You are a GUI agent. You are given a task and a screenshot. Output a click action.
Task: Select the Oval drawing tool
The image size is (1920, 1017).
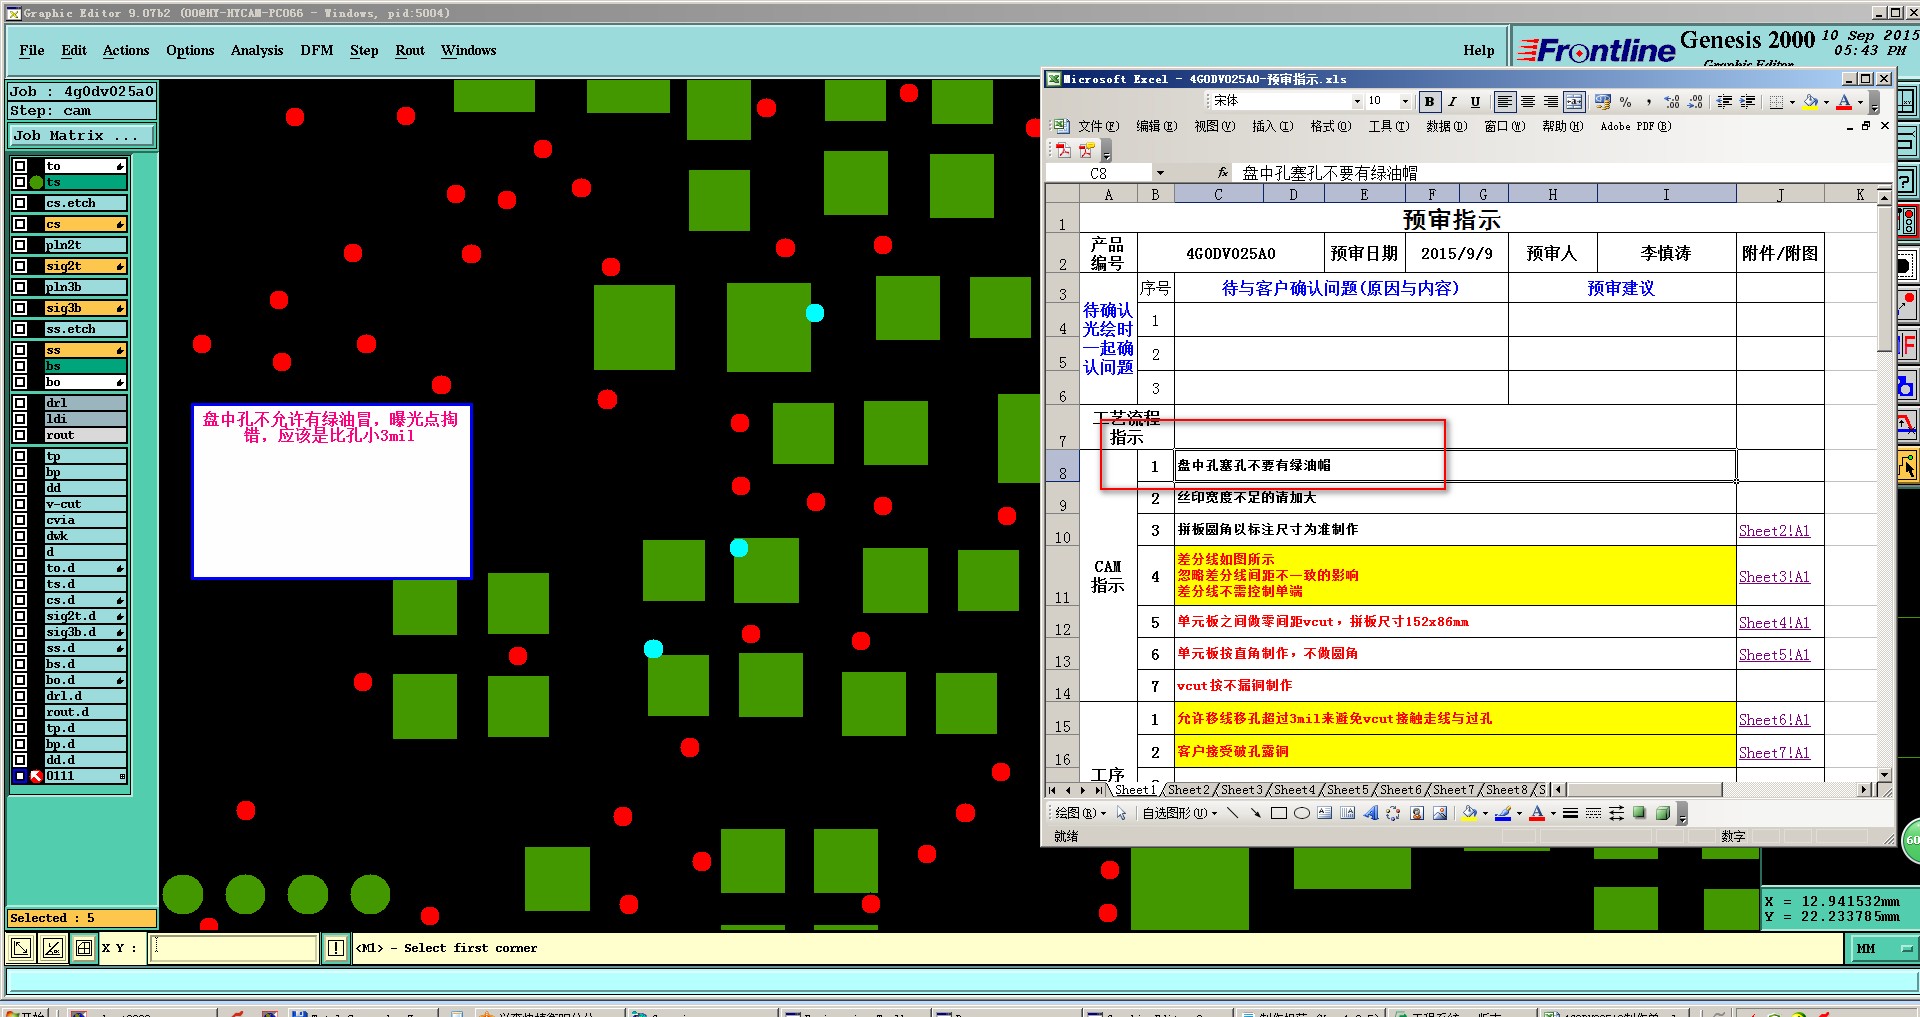point(1301,813)
